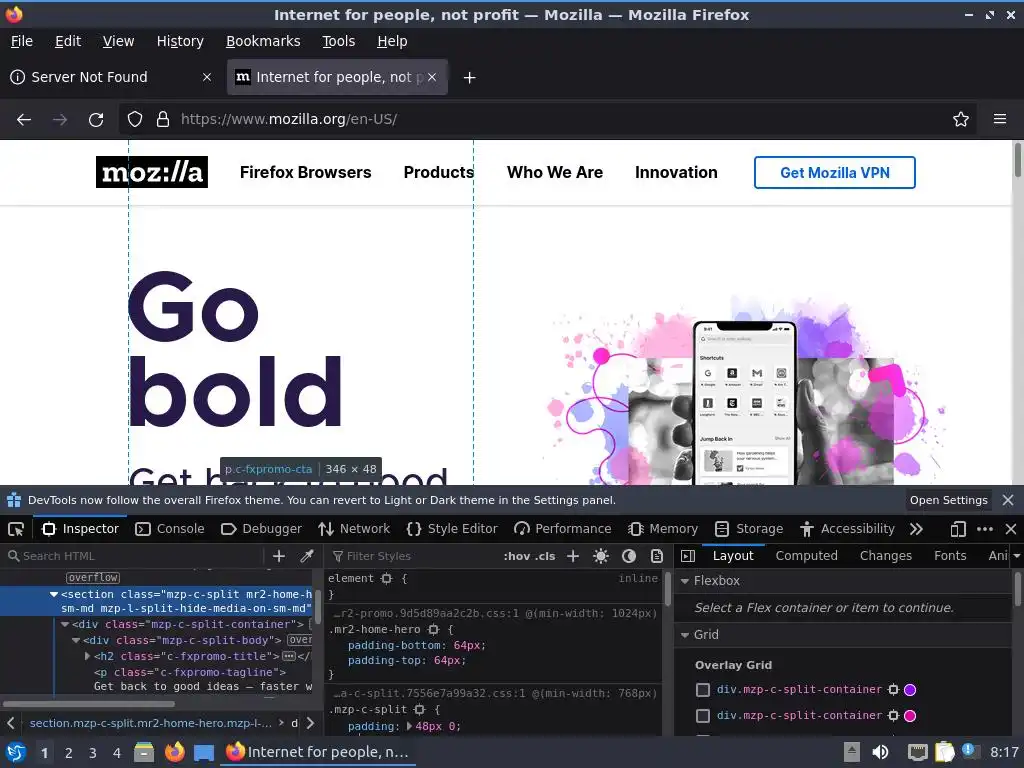Viewport: 1024px width, 768px height.
Task: Expand the h2 c-fxpromo-title node
Action: tap(88, 656)
